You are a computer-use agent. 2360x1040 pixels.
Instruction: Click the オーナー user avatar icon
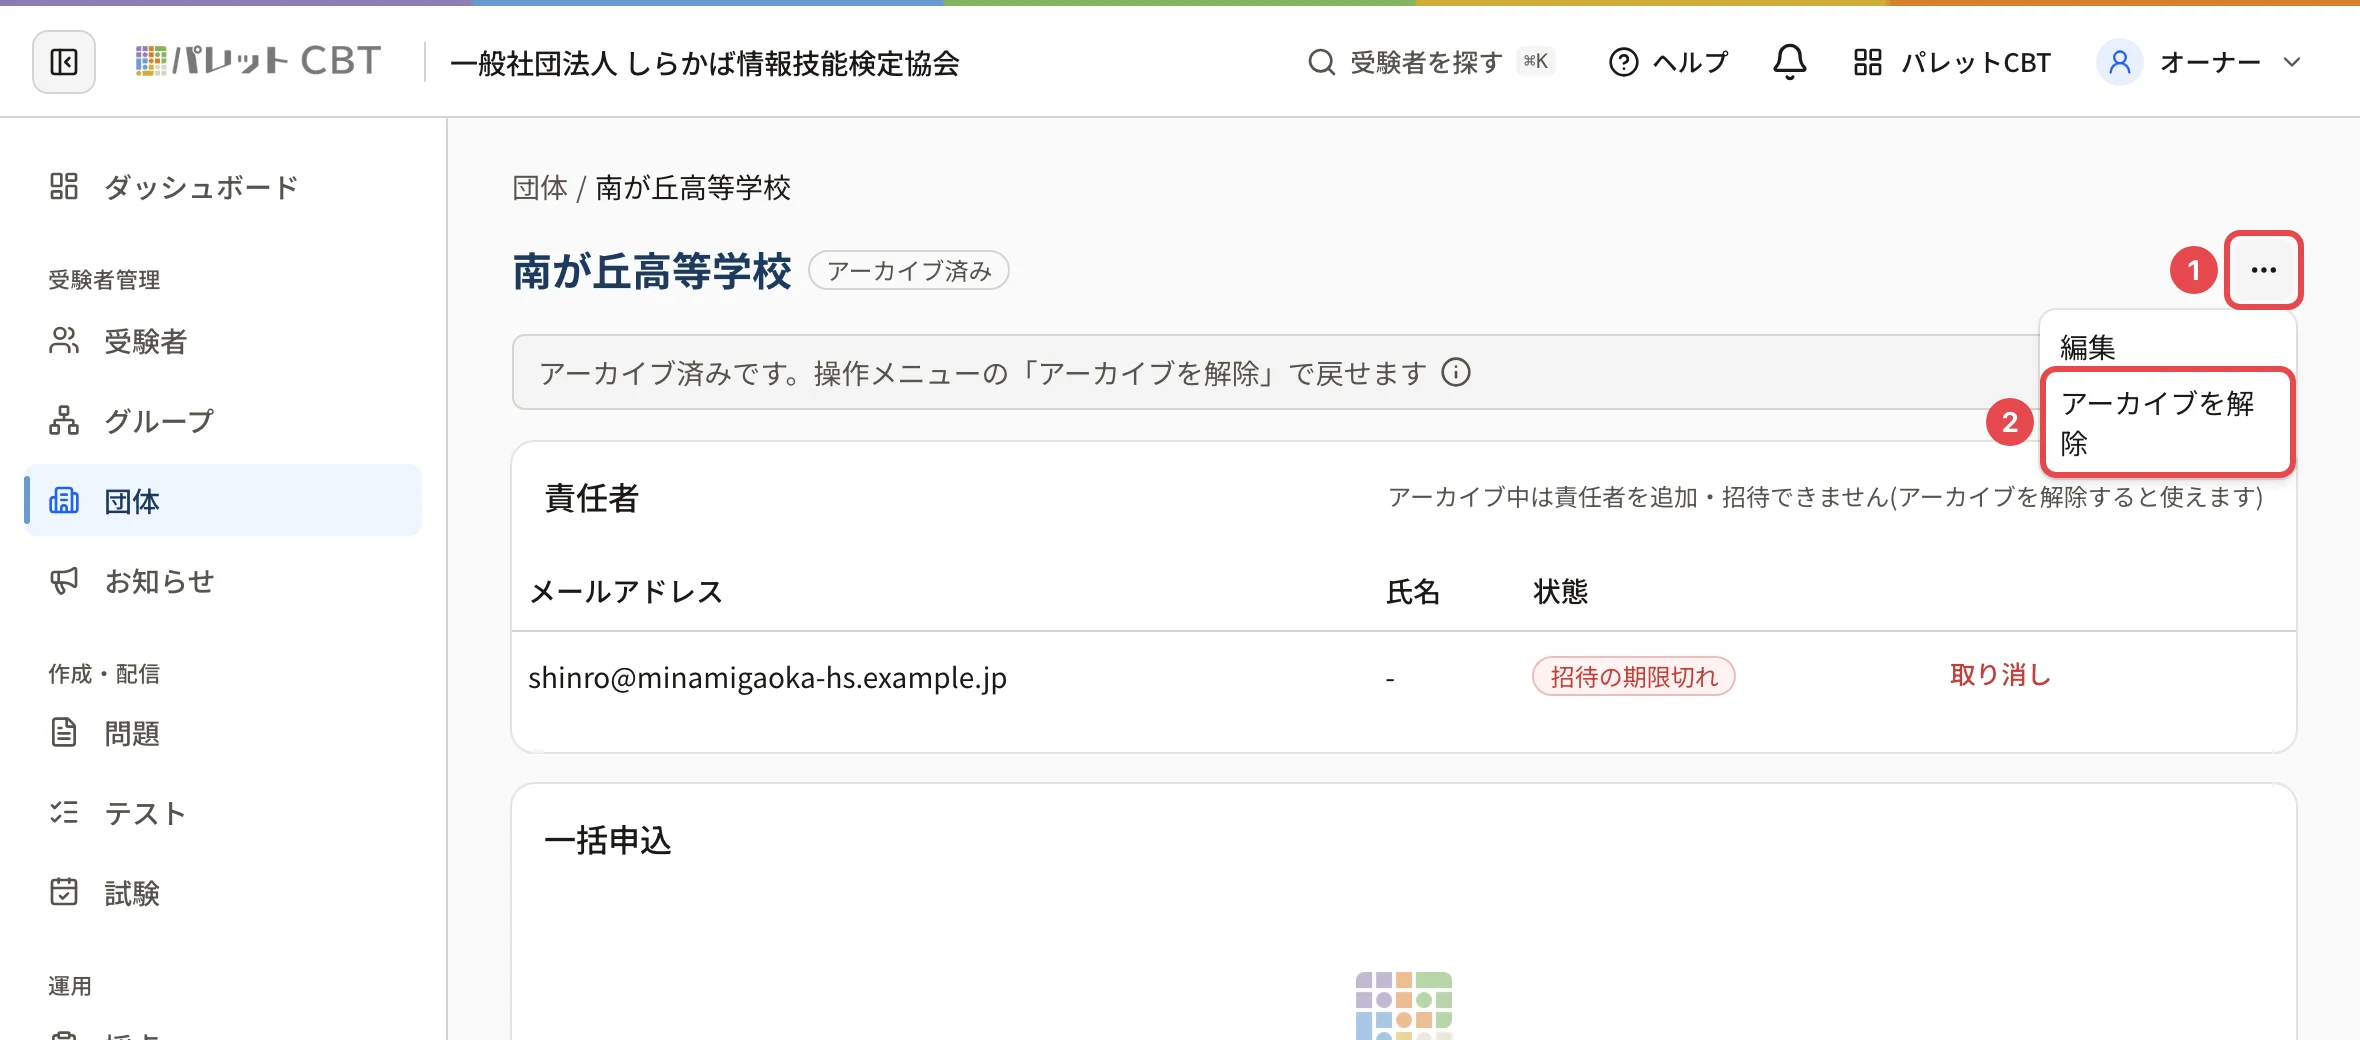click(x=2119, y=62)
